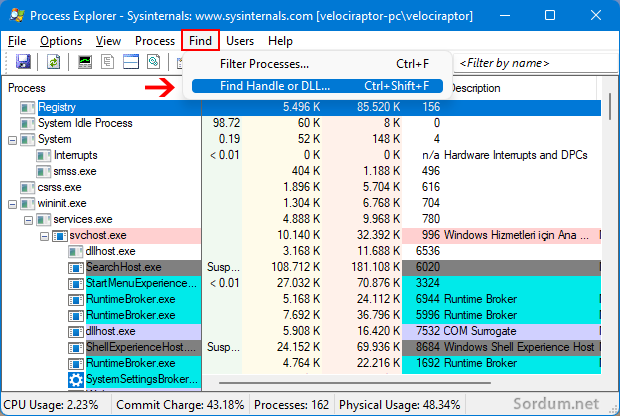The height and width of the screenshot is (416, 620).
Task: Click the services.exe process icon
Action: point(43,219)
